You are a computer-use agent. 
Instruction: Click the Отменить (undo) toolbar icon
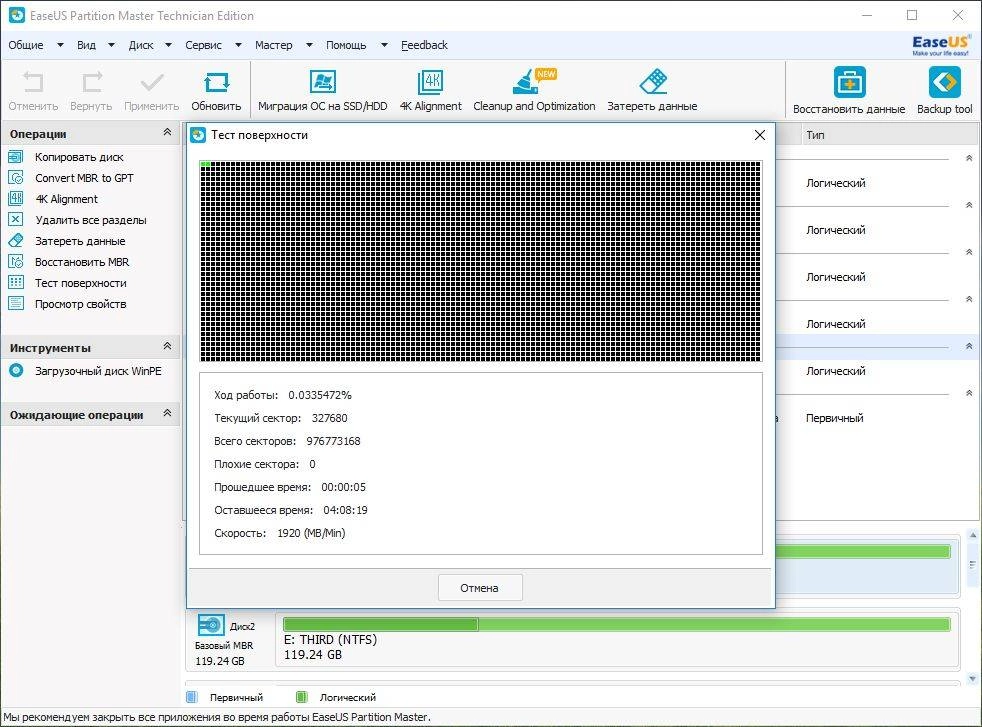point(33,82)
